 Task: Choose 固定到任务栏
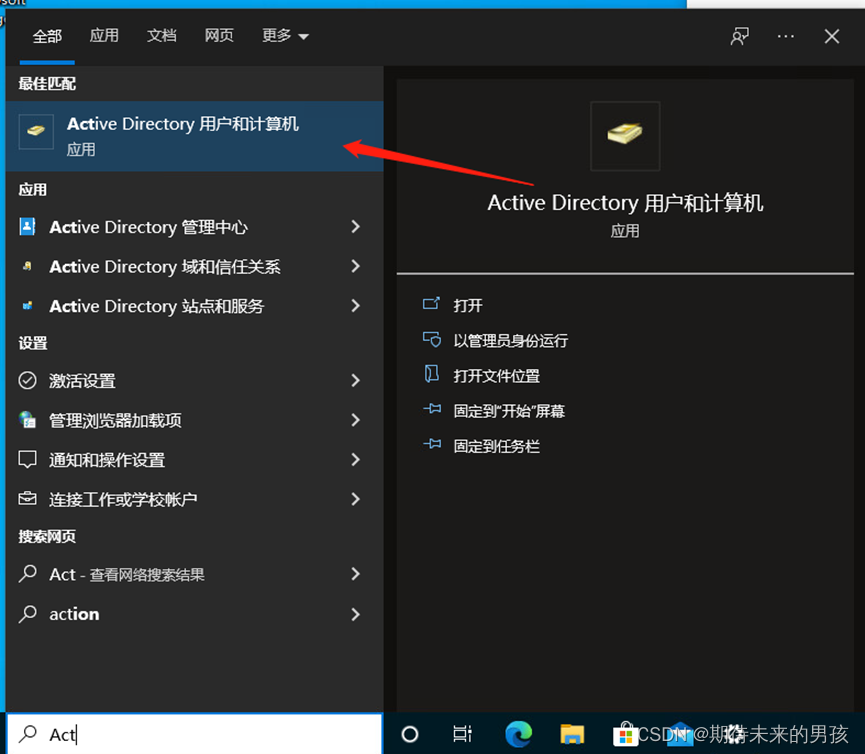[x=496, y=446]
